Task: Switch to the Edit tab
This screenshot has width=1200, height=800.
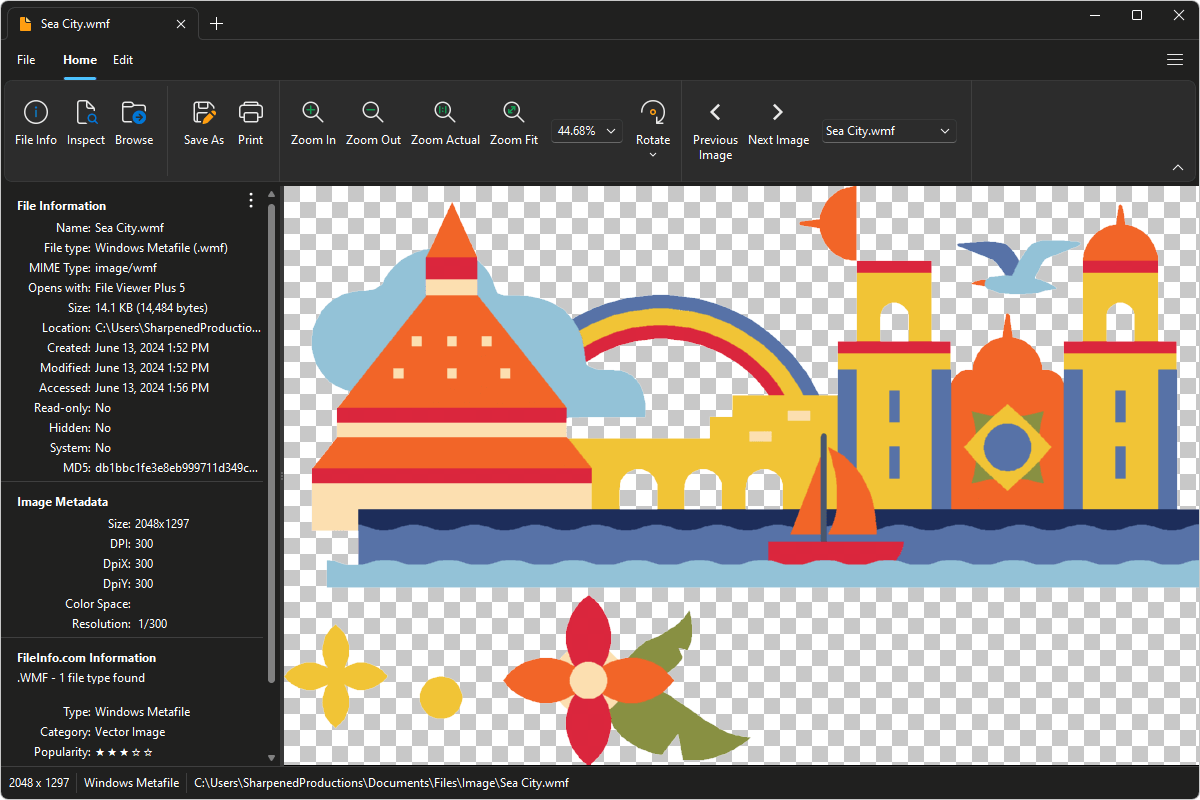Action: [123, 60]
